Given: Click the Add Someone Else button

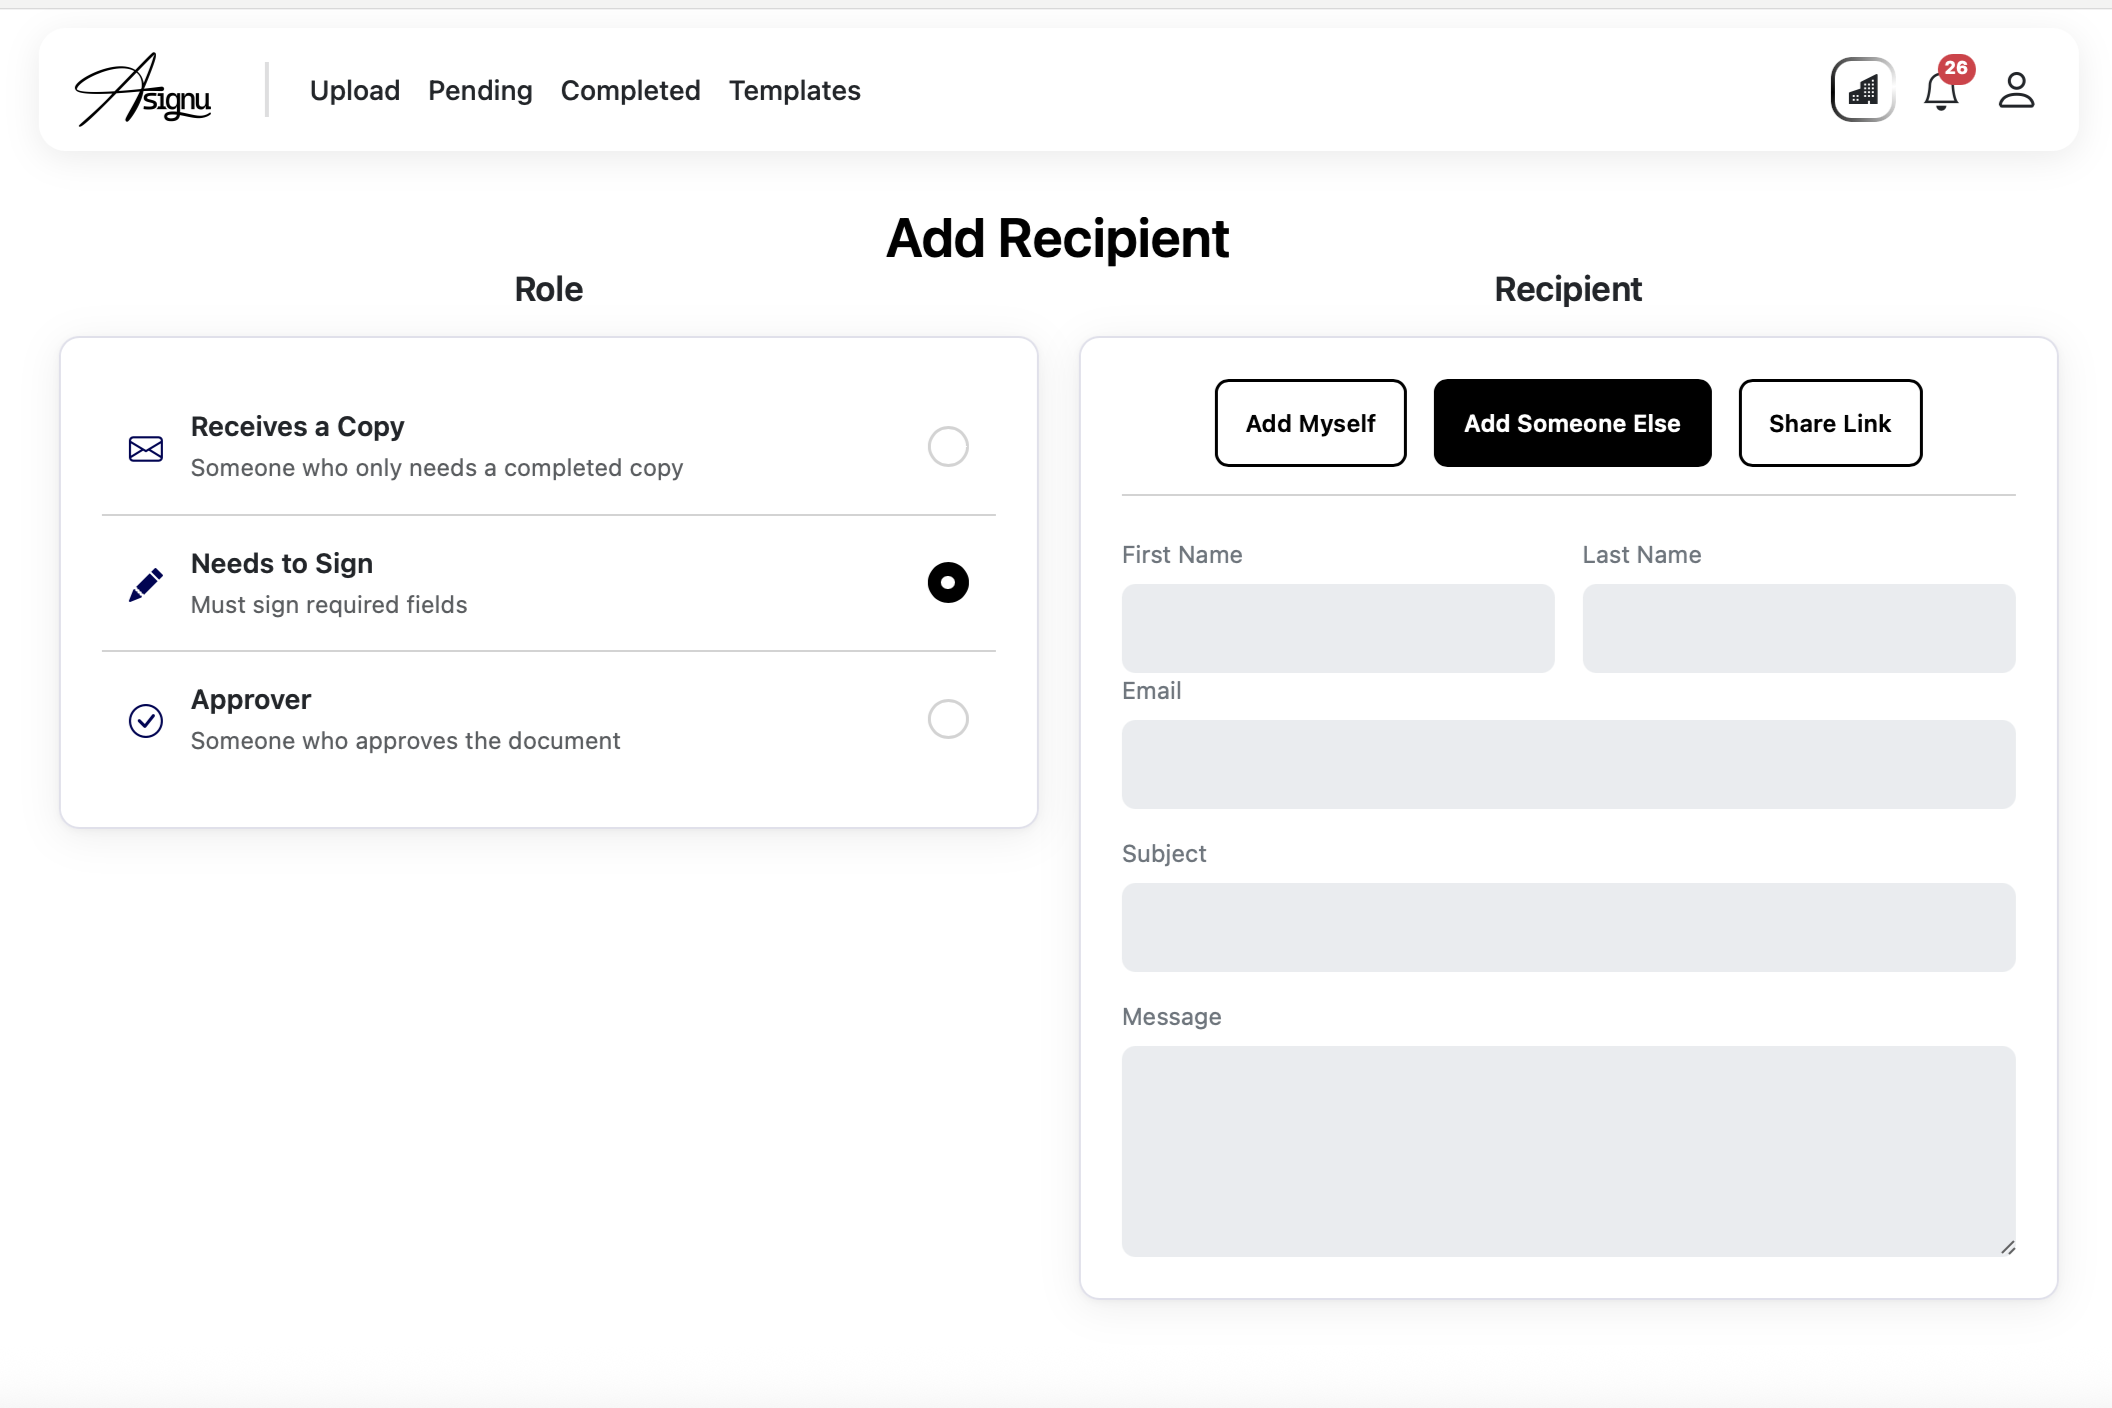Looking at the screenshot, I should click(x=1572, y=423).
